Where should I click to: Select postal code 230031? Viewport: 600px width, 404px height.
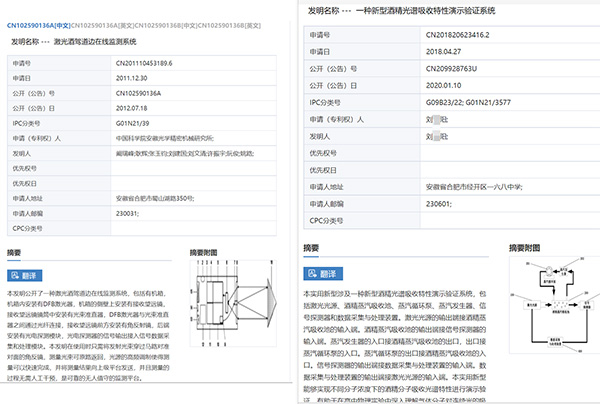127,213
